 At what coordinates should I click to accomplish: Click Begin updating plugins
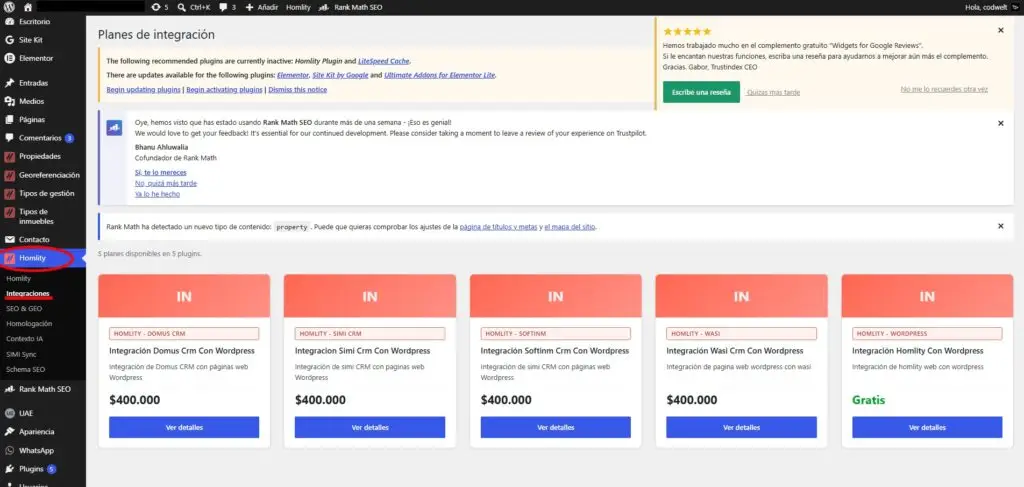[x=143, y=89]
